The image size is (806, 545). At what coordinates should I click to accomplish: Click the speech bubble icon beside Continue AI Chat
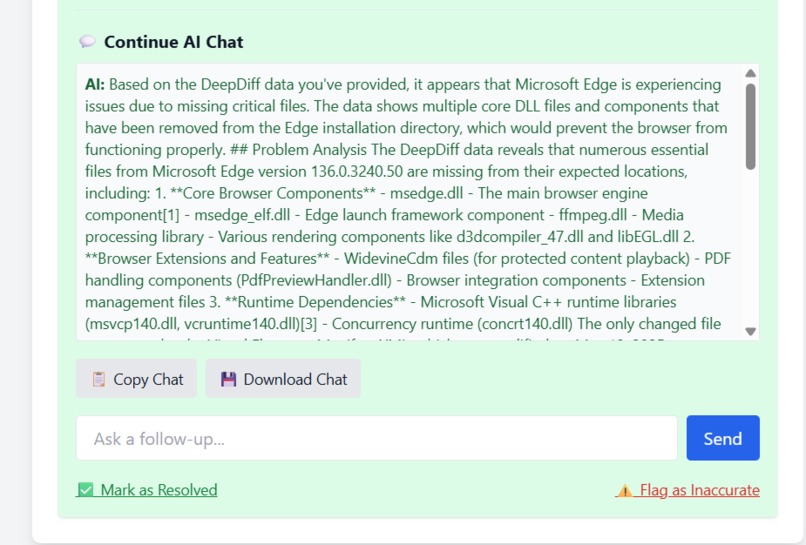87,42
